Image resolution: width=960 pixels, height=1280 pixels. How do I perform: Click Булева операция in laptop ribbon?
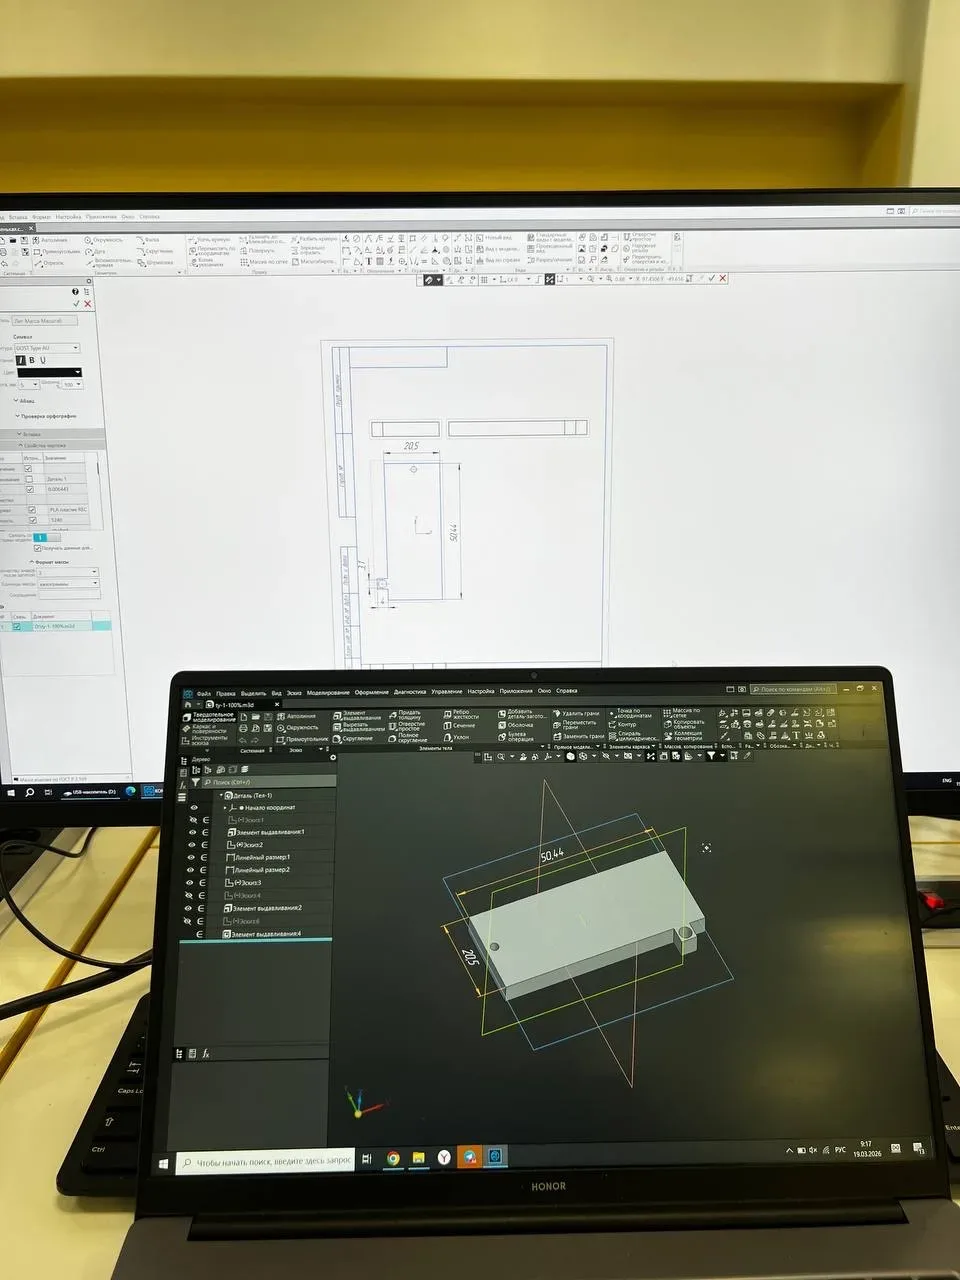tap(515, 738)
